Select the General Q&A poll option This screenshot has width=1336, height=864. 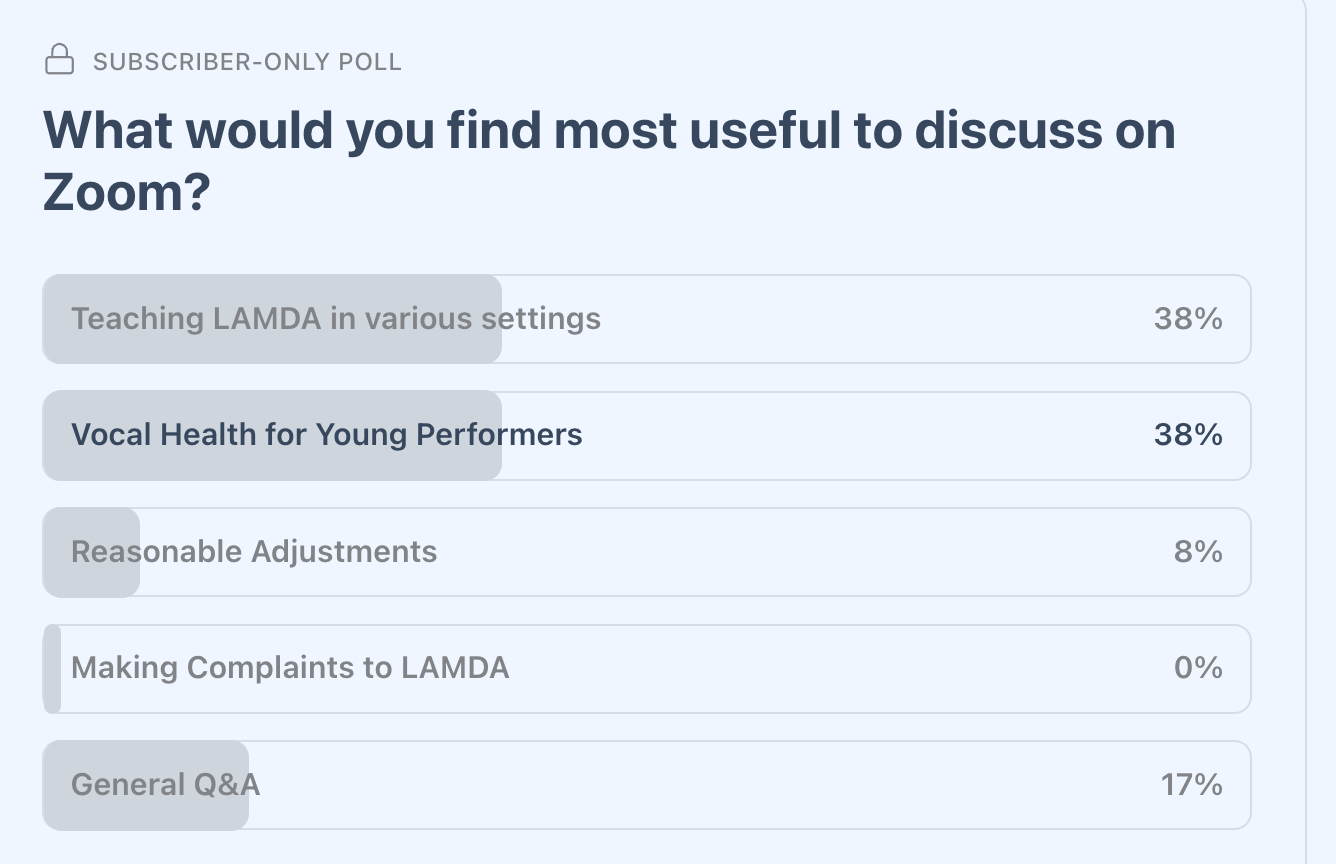coord(166,785)
